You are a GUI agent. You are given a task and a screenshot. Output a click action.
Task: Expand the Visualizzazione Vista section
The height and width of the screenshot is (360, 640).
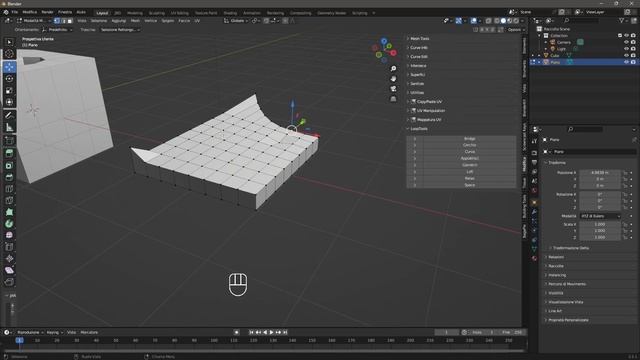(565, 302)
